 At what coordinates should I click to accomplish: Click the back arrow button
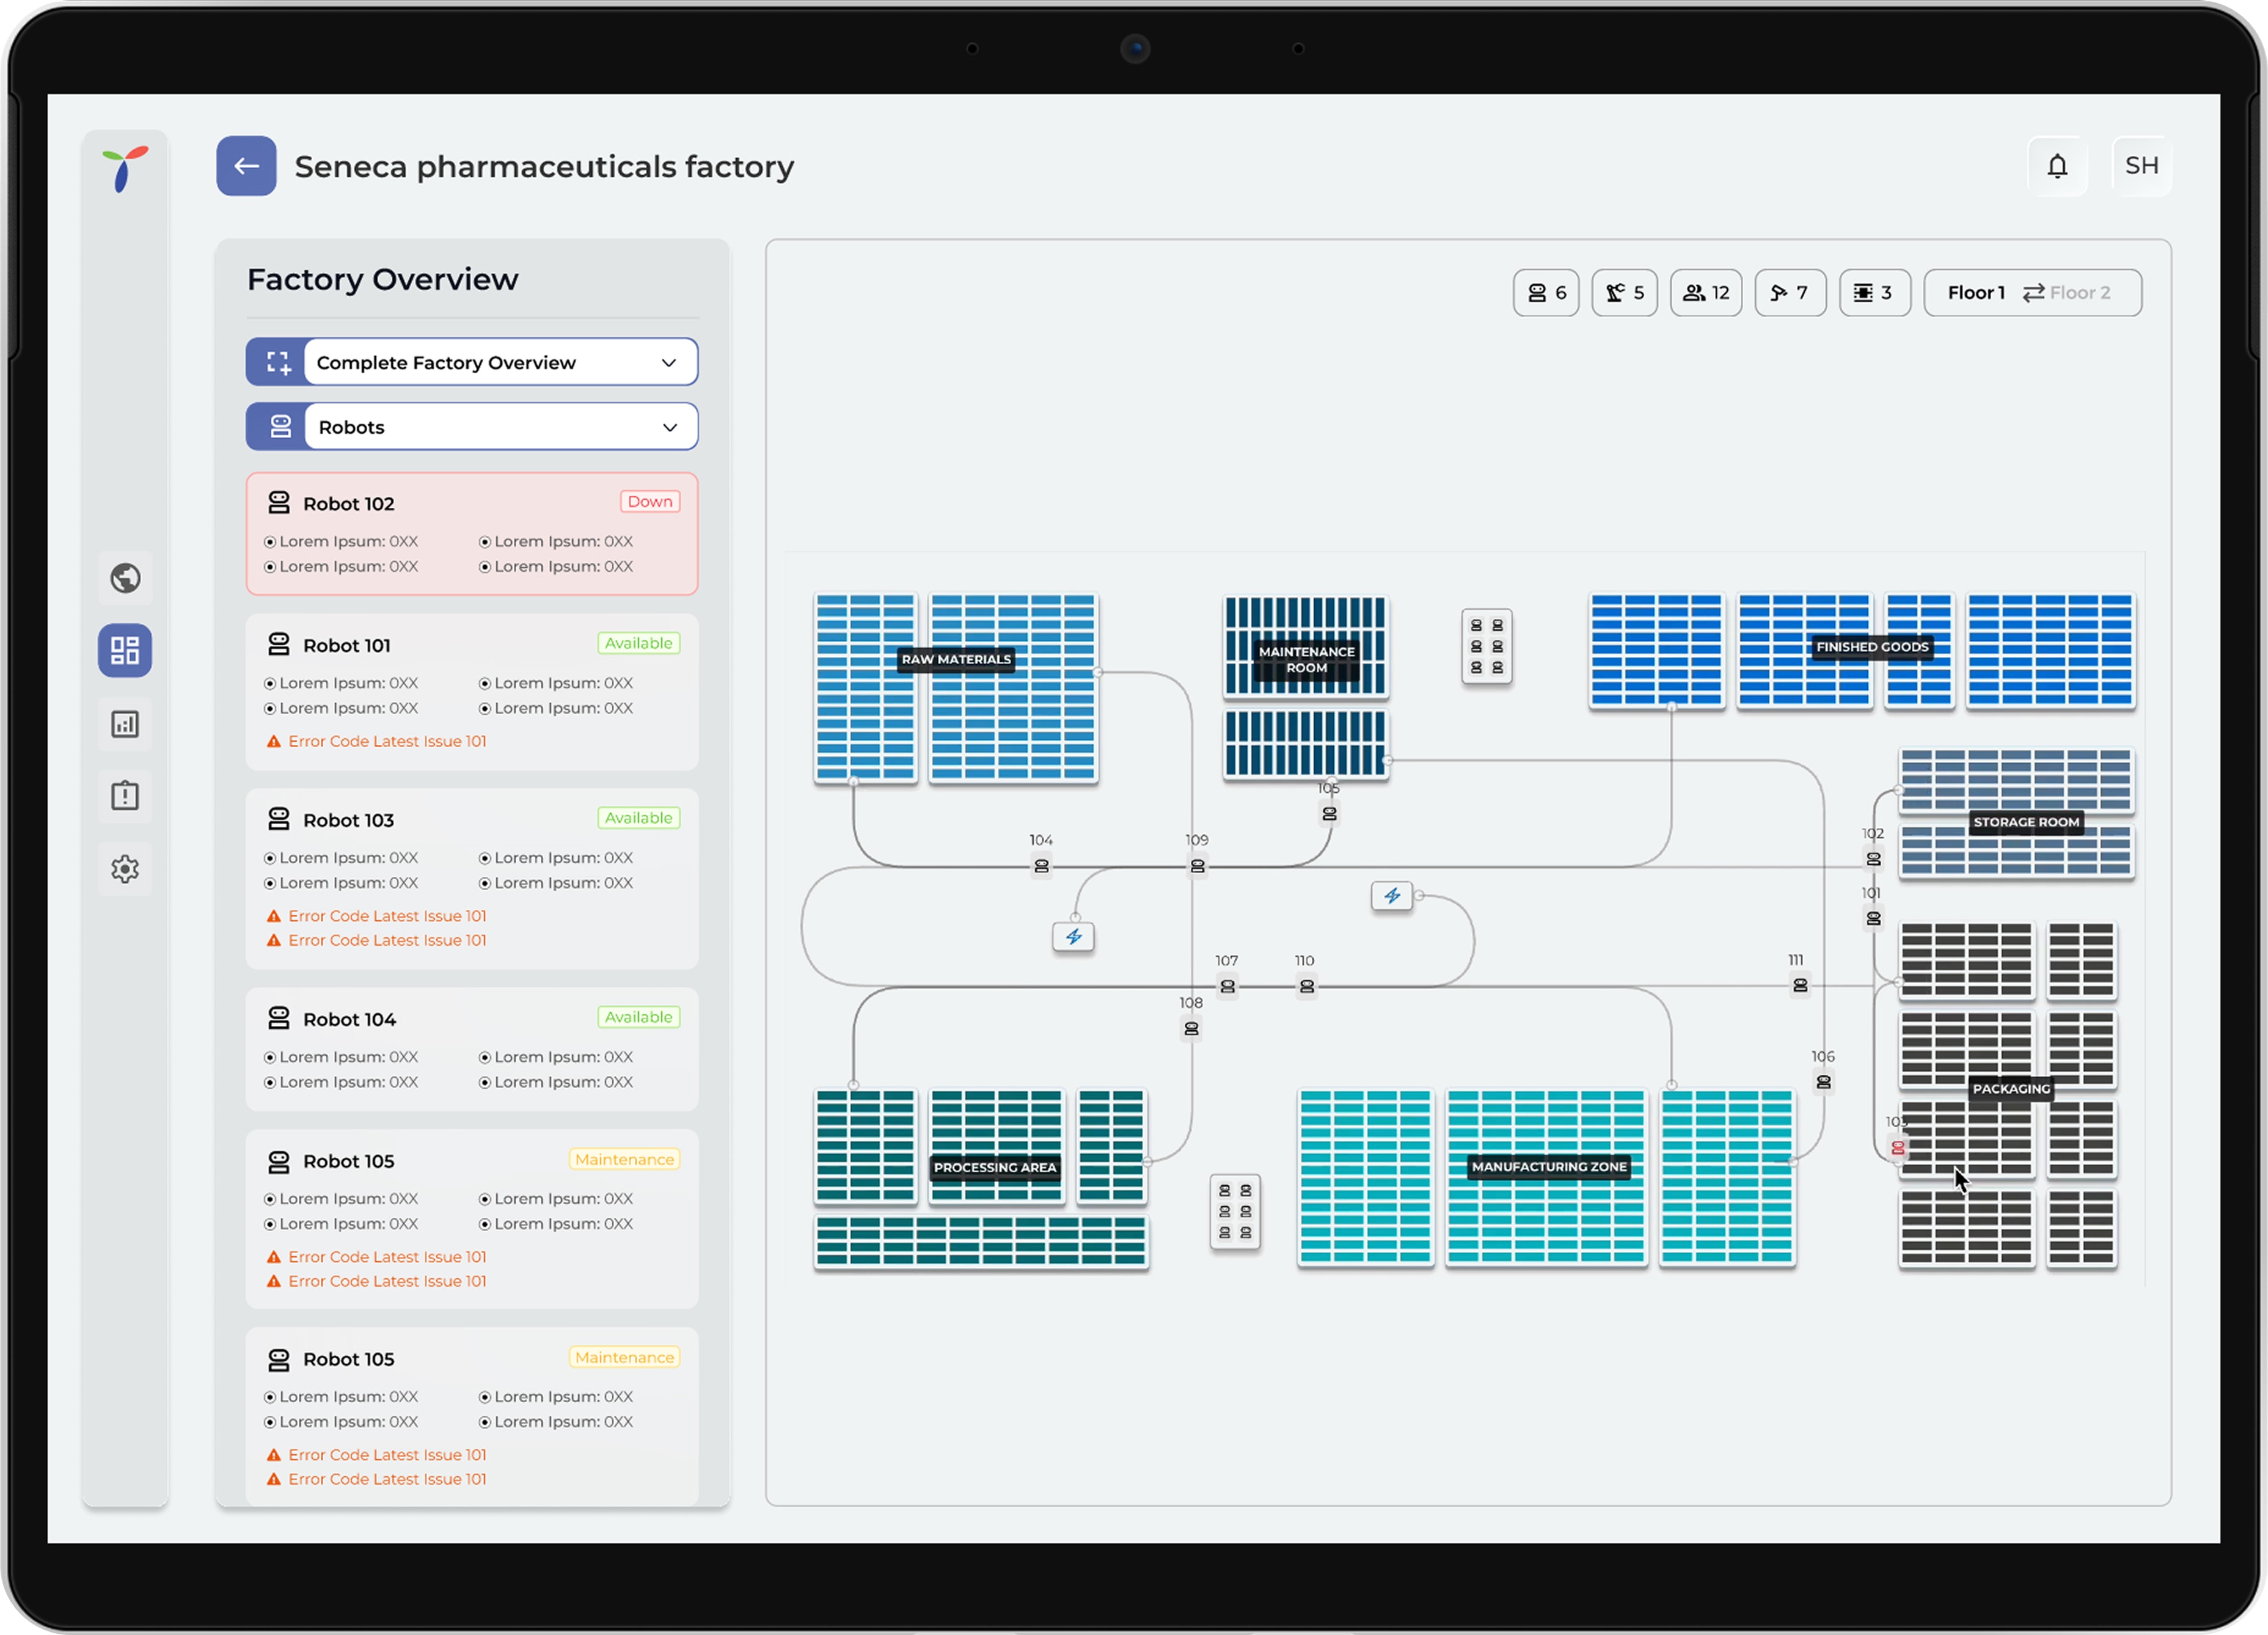(246, 166)
